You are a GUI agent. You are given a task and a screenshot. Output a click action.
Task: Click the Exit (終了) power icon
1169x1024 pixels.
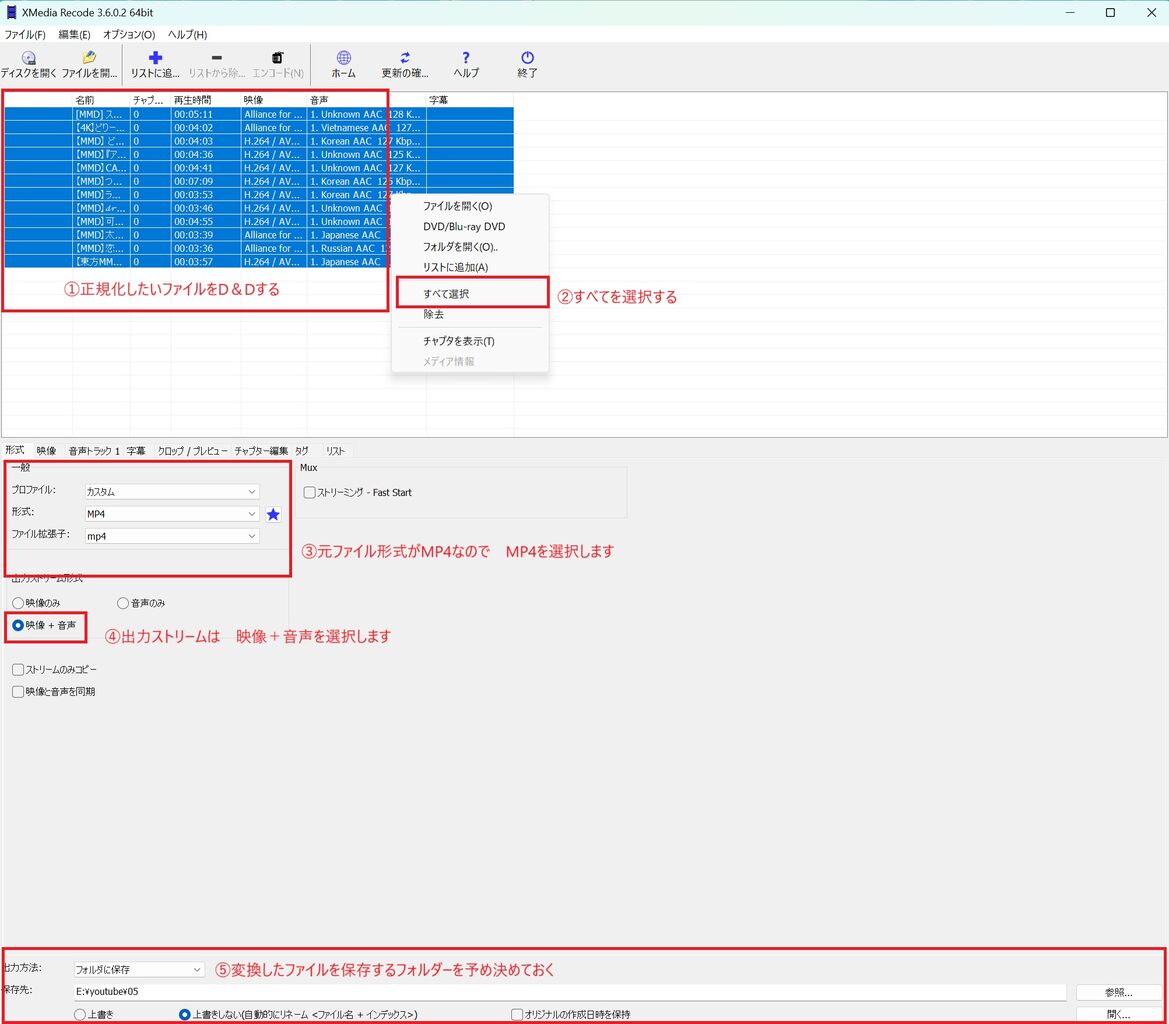point(527,58)
